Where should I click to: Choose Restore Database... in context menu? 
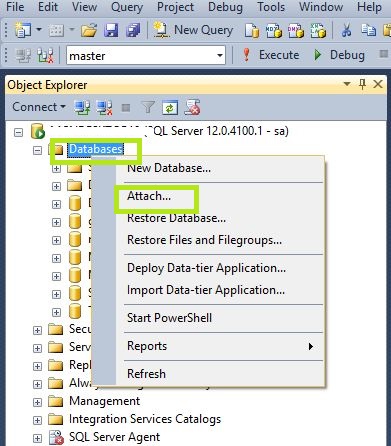[x=176, y=218]
